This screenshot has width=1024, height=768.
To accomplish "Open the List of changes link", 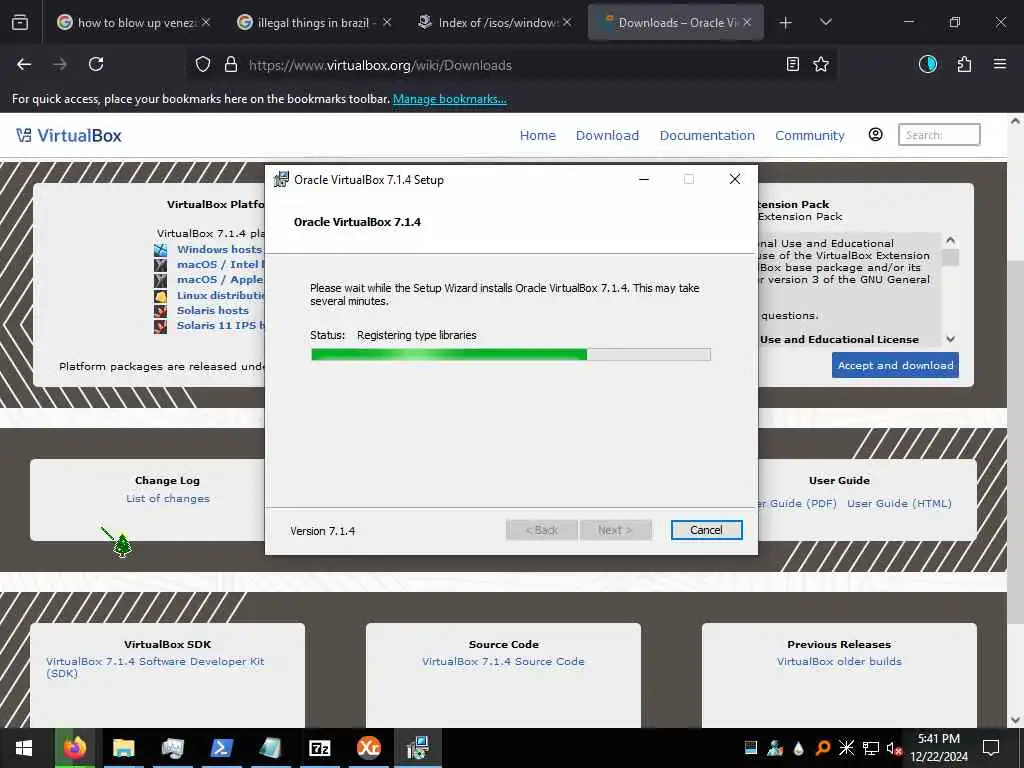I will 168,498.
